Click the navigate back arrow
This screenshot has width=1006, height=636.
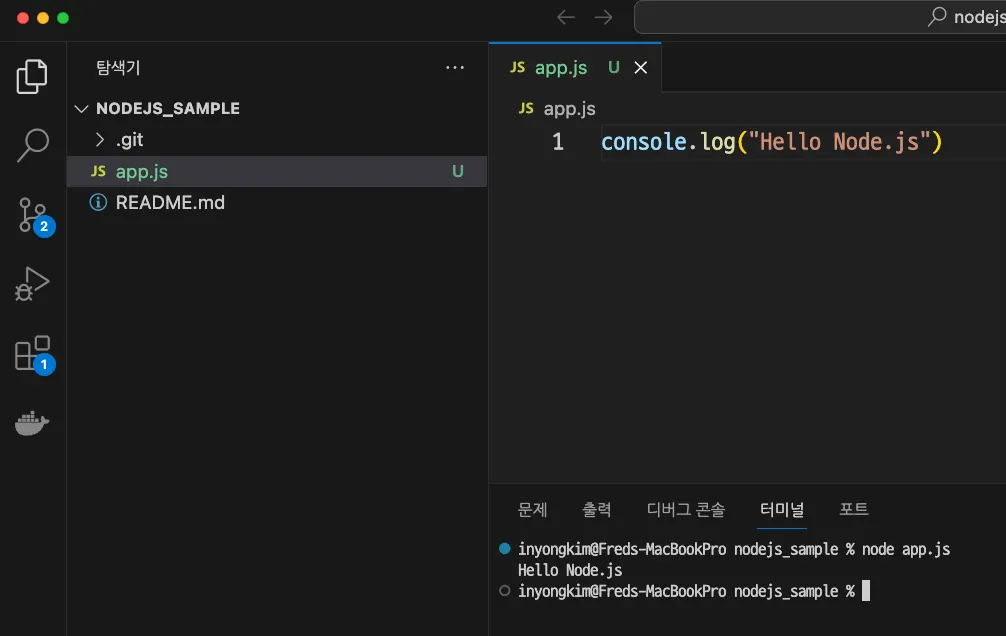(x=566, y=17)
